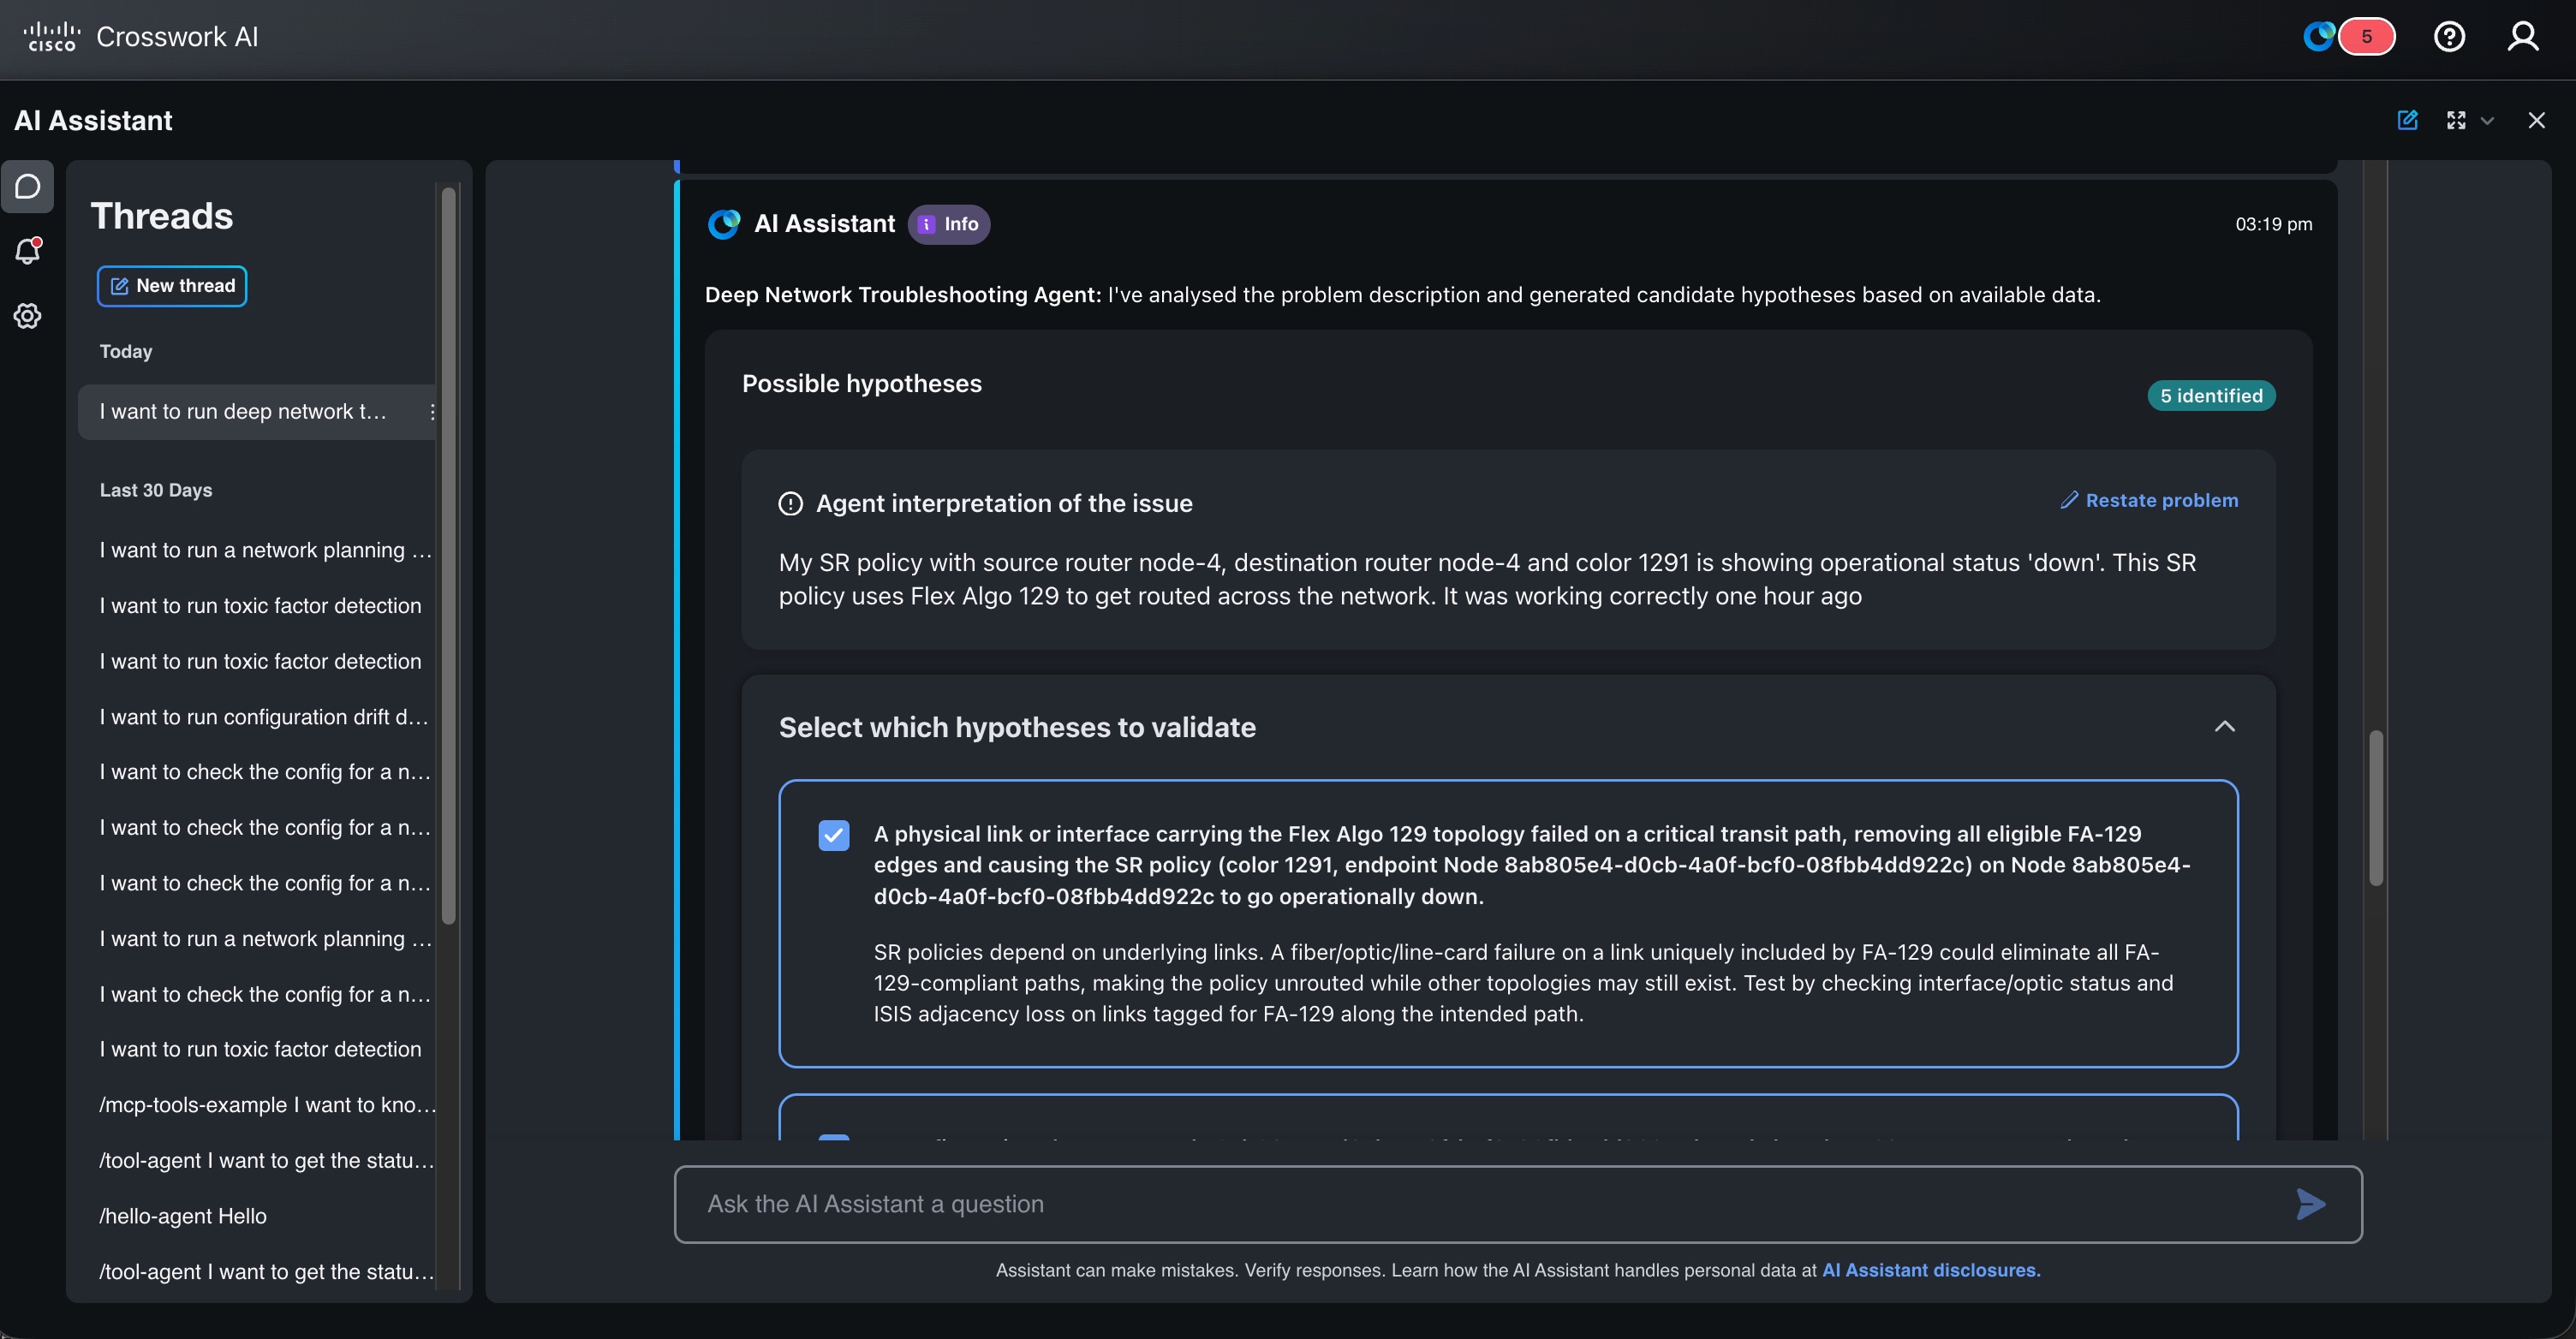Open the three-dot menu on the deep network thread
Image resolution: width=2576 pixels, height=1339 pixels.
[x=431, y=412]
